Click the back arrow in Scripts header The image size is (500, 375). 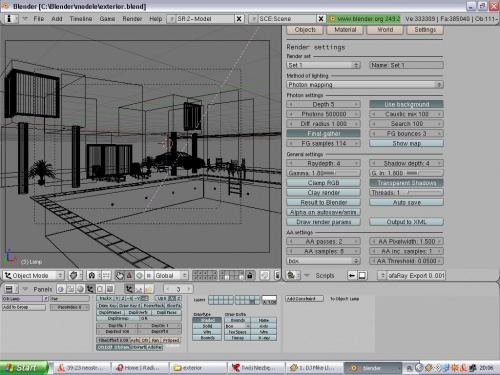(352, 275)
